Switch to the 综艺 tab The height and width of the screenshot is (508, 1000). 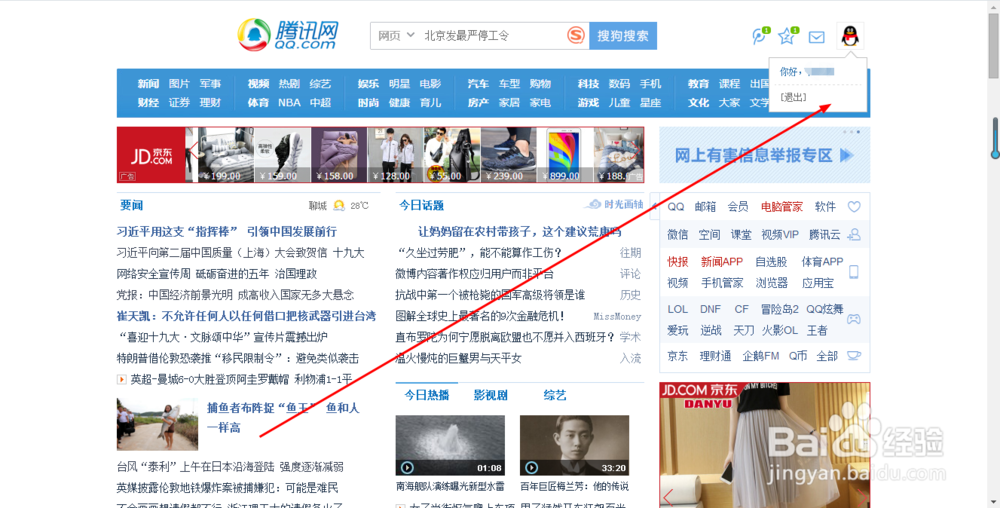click(555, 395)
